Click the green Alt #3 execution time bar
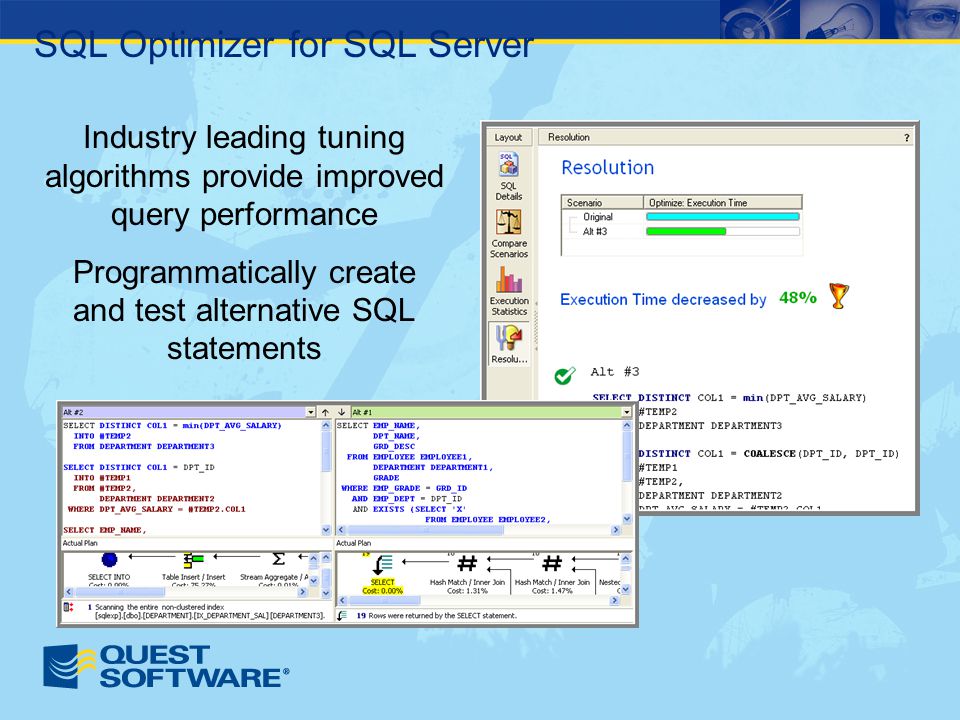 tap(686, 231)
